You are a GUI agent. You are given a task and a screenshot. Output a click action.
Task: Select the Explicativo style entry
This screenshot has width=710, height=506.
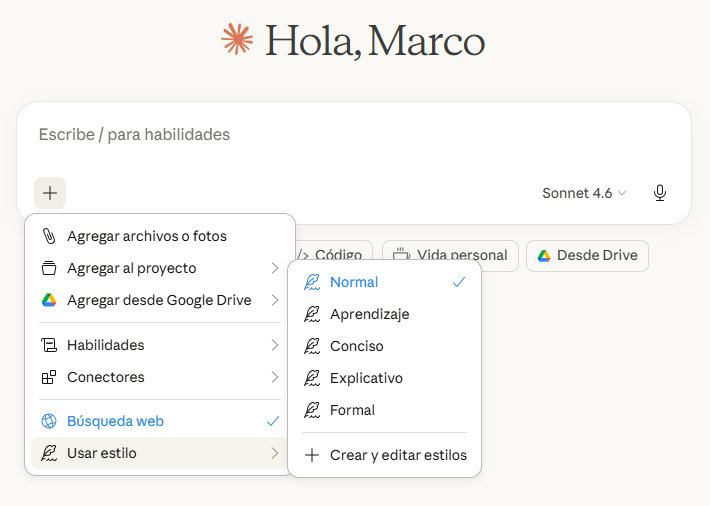[x=366, y=378]
